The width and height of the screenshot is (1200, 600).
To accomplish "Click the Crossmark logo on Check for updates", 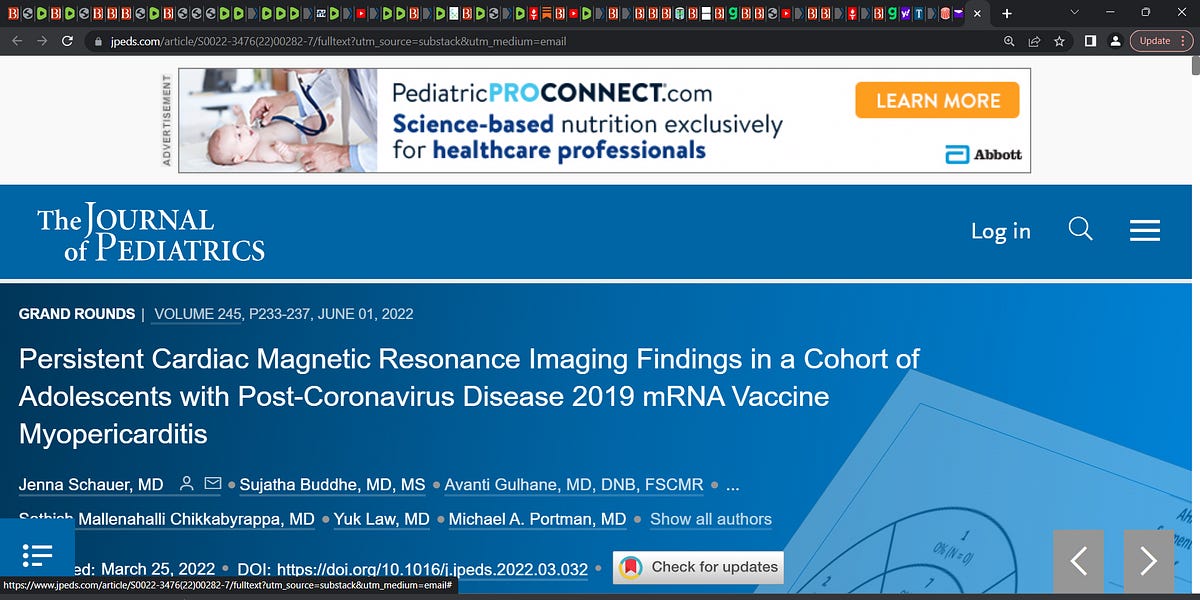I will [x=632, y=567].
